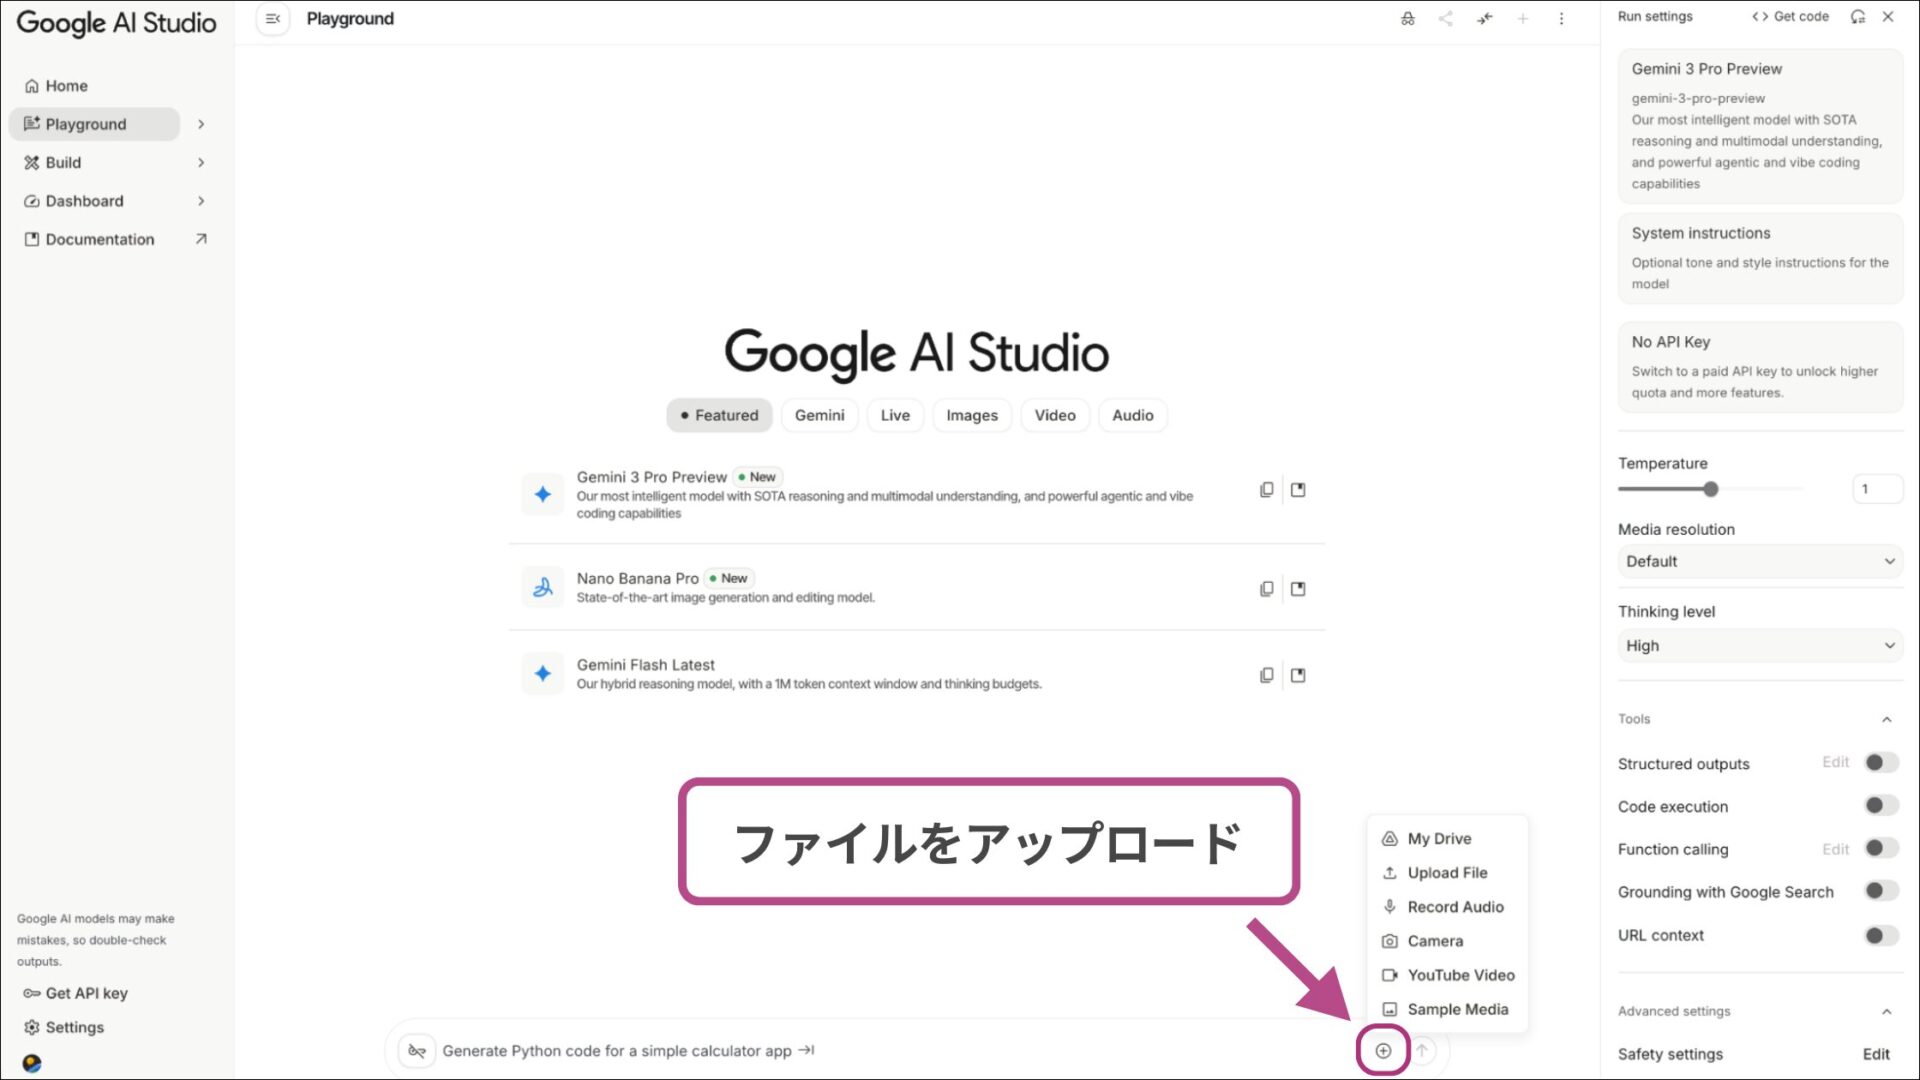Image resolution: width=1920 pixels, height=1080 pixels.
Task: Switch to the Images model tab
Action: [971, 415]
